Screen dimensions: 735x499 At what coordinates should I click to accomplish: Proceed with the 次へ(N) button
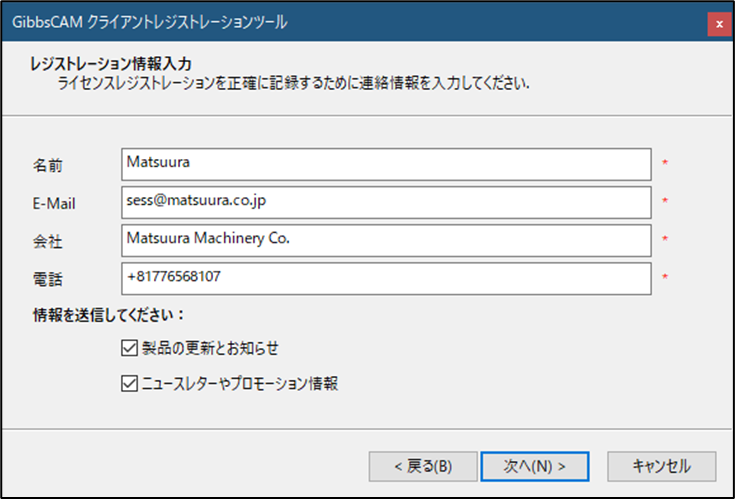coord(534,466)
